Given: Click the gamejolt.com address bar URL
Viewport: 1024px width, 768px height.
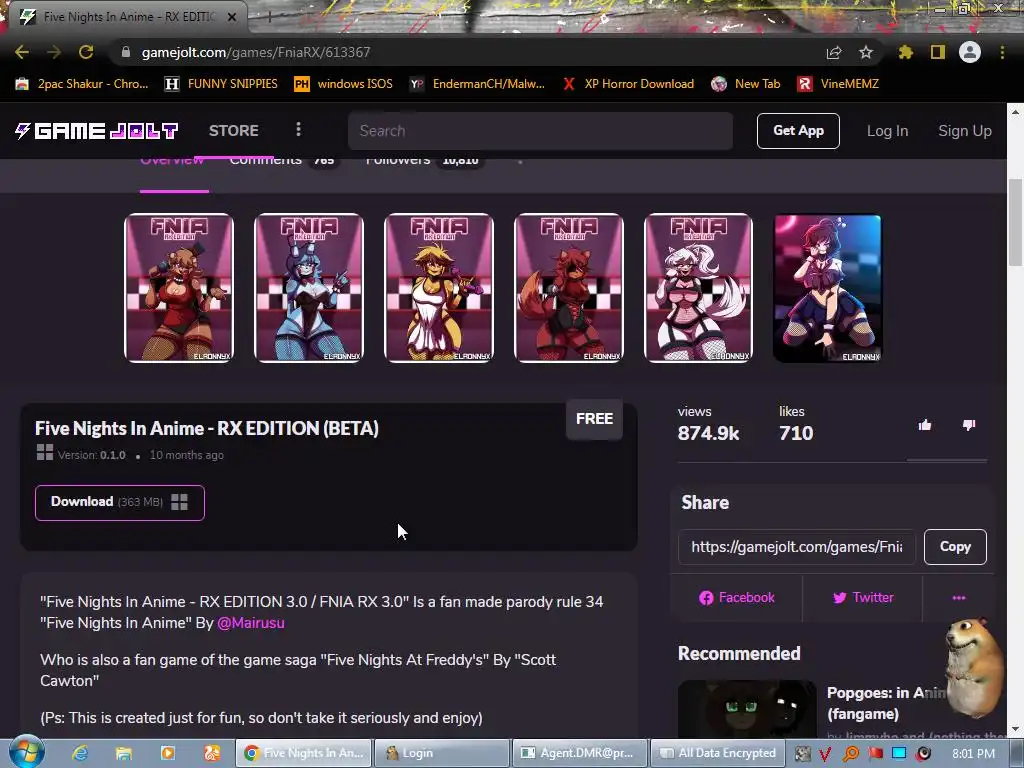Looking at the screenshot, I should 256,52.
